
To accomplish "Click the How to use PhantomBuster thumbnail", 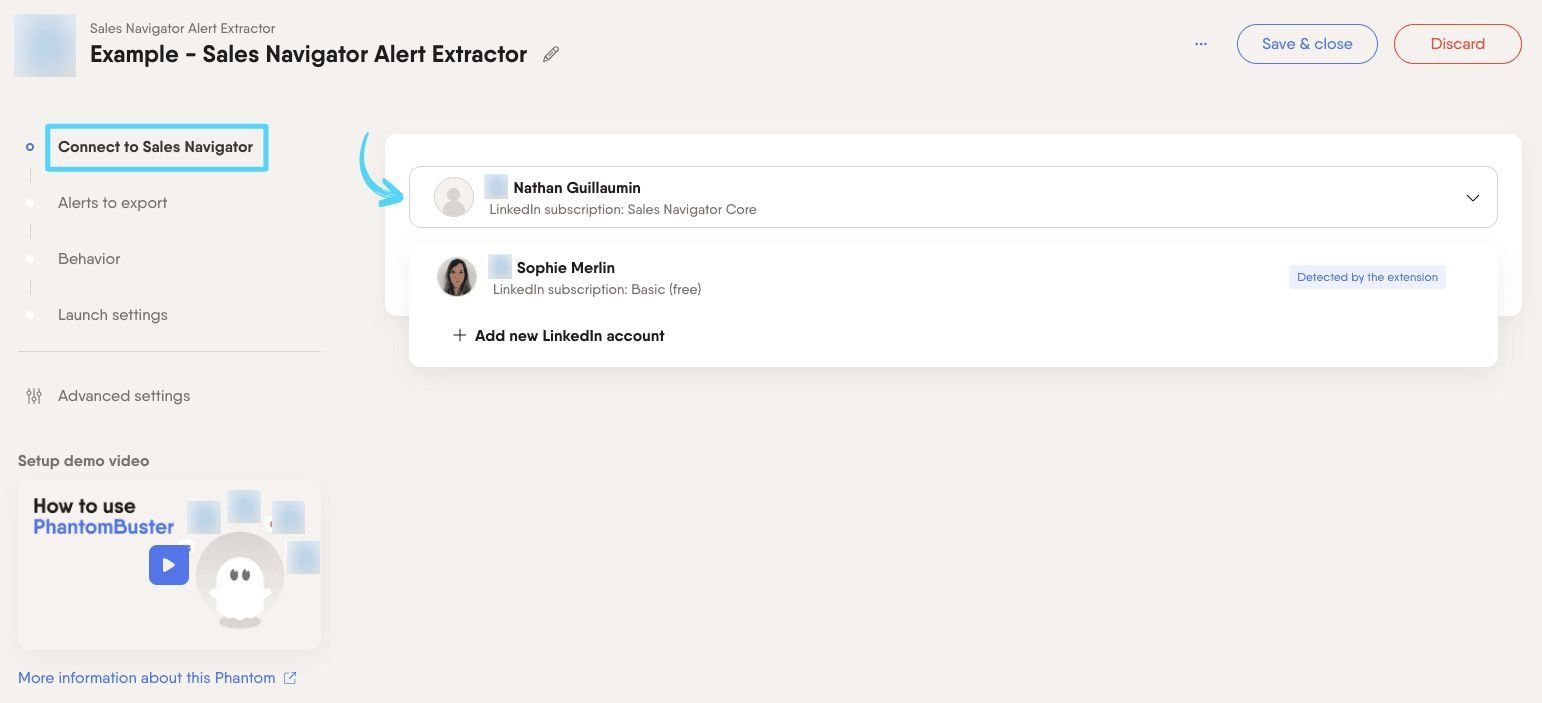I will click(x=169, y=565).
